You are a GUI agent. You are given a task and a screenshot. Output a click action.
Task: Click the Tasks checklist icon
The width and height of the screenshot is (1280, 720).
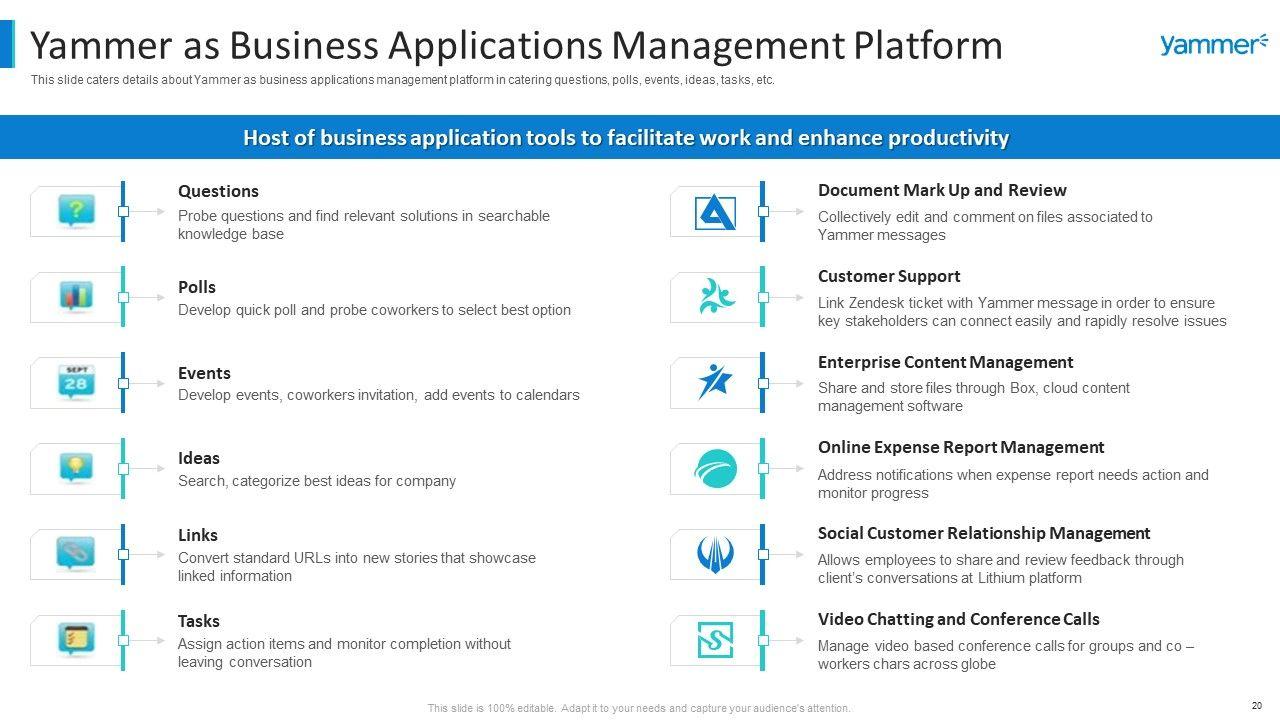(x=76, y=639)
